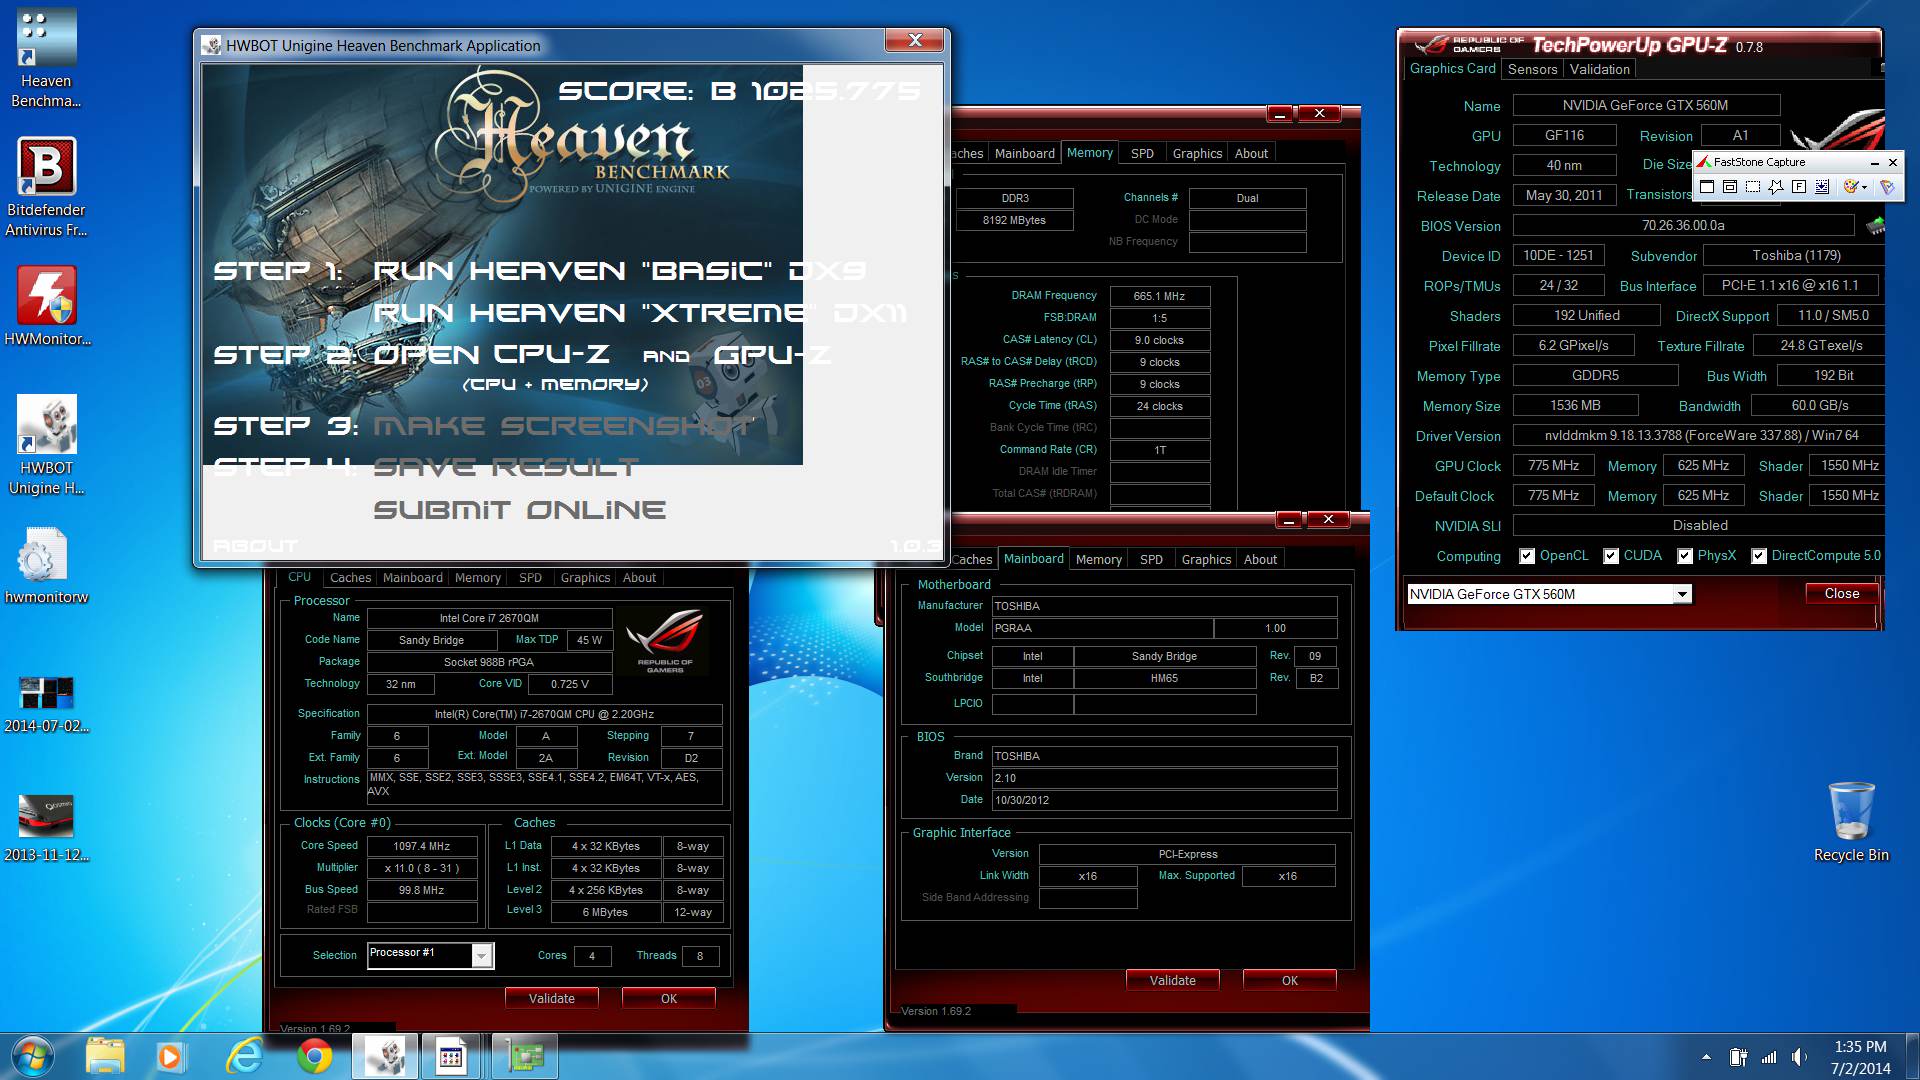Open the Recycle Bin
Image resolution: width=1920 pixels, height=1080 pixels.
1851,822
